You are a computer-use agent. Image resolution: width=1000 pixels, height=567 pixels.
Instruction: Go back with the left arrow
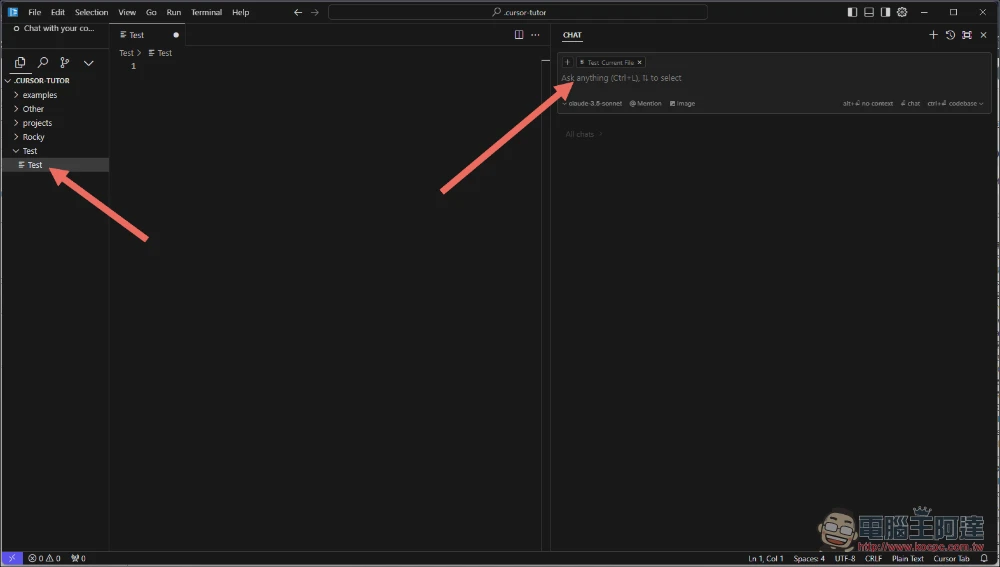pos(298,12)
